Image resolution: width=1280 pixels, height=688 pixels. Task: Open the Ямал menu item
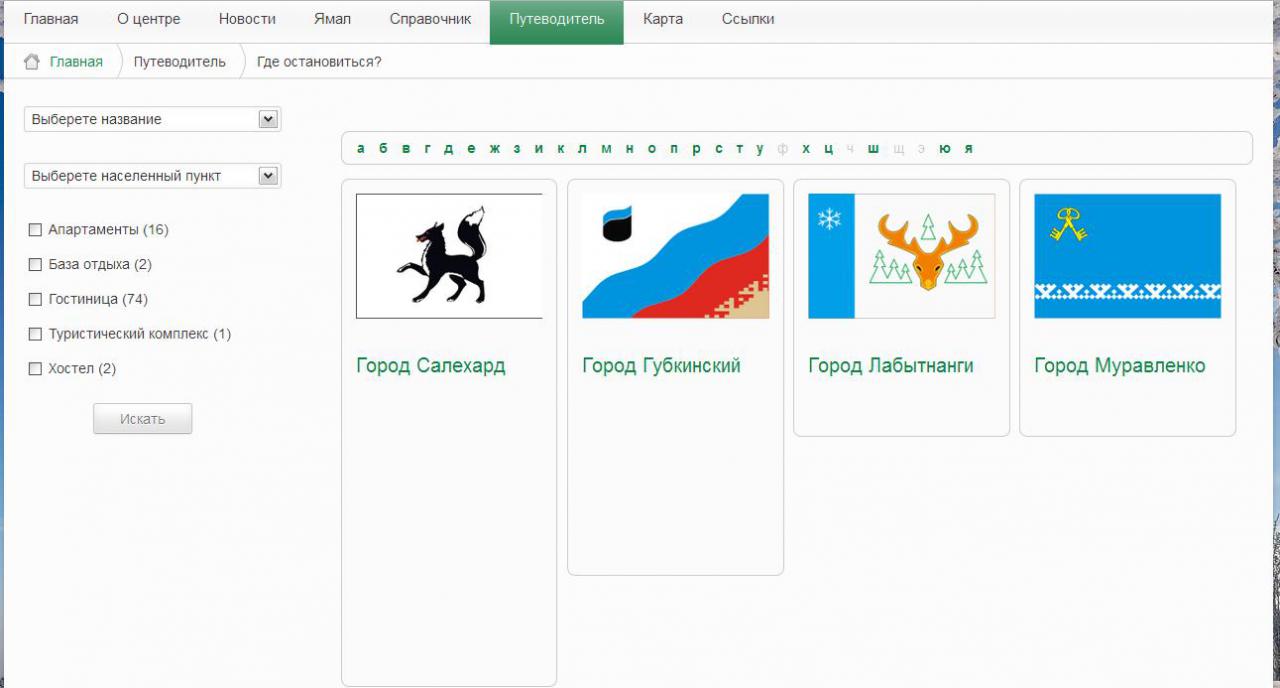[332, 19]
